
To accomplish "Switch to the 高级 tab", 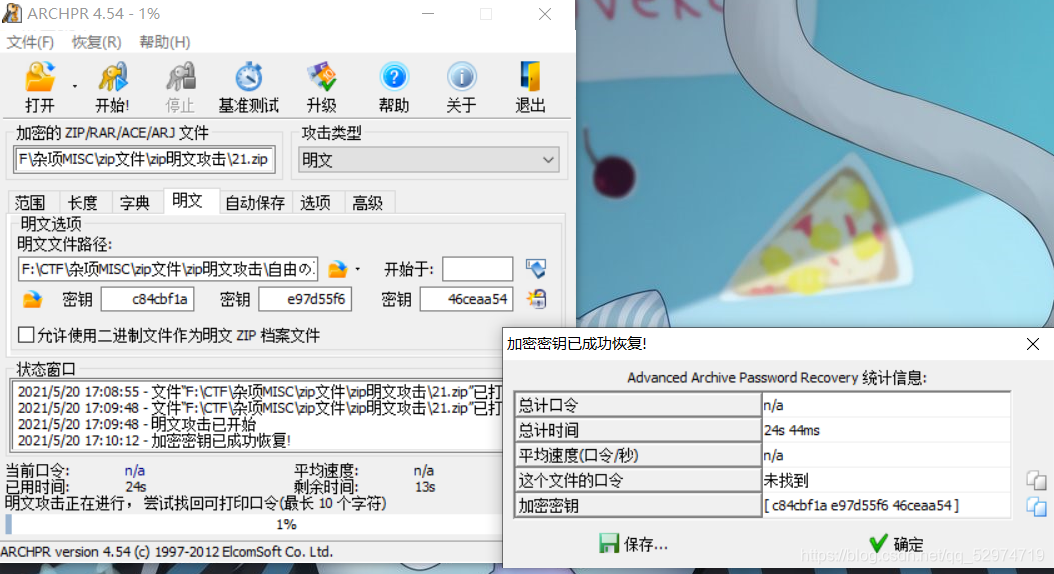I will point(368,203).
